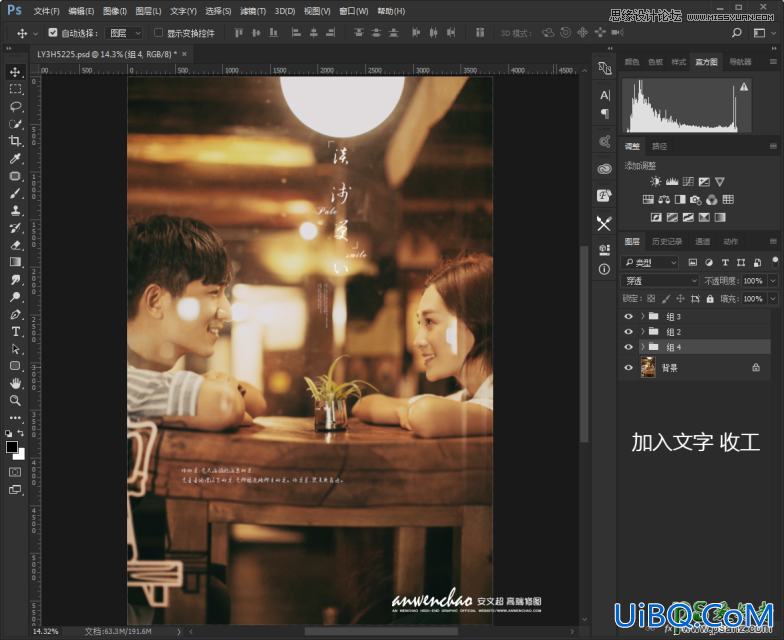Open the fill slider dropdown arrow

pos(773,299)
